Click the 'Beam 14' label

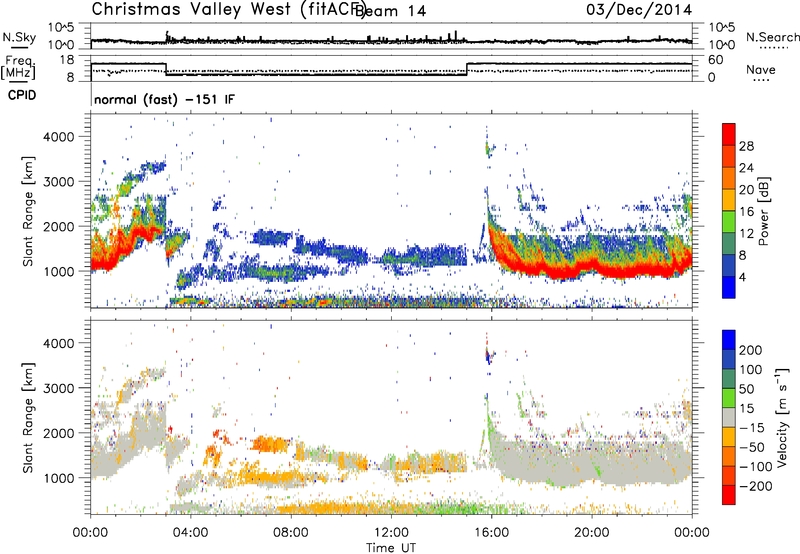pyautogui.click(x=392, y=11)
